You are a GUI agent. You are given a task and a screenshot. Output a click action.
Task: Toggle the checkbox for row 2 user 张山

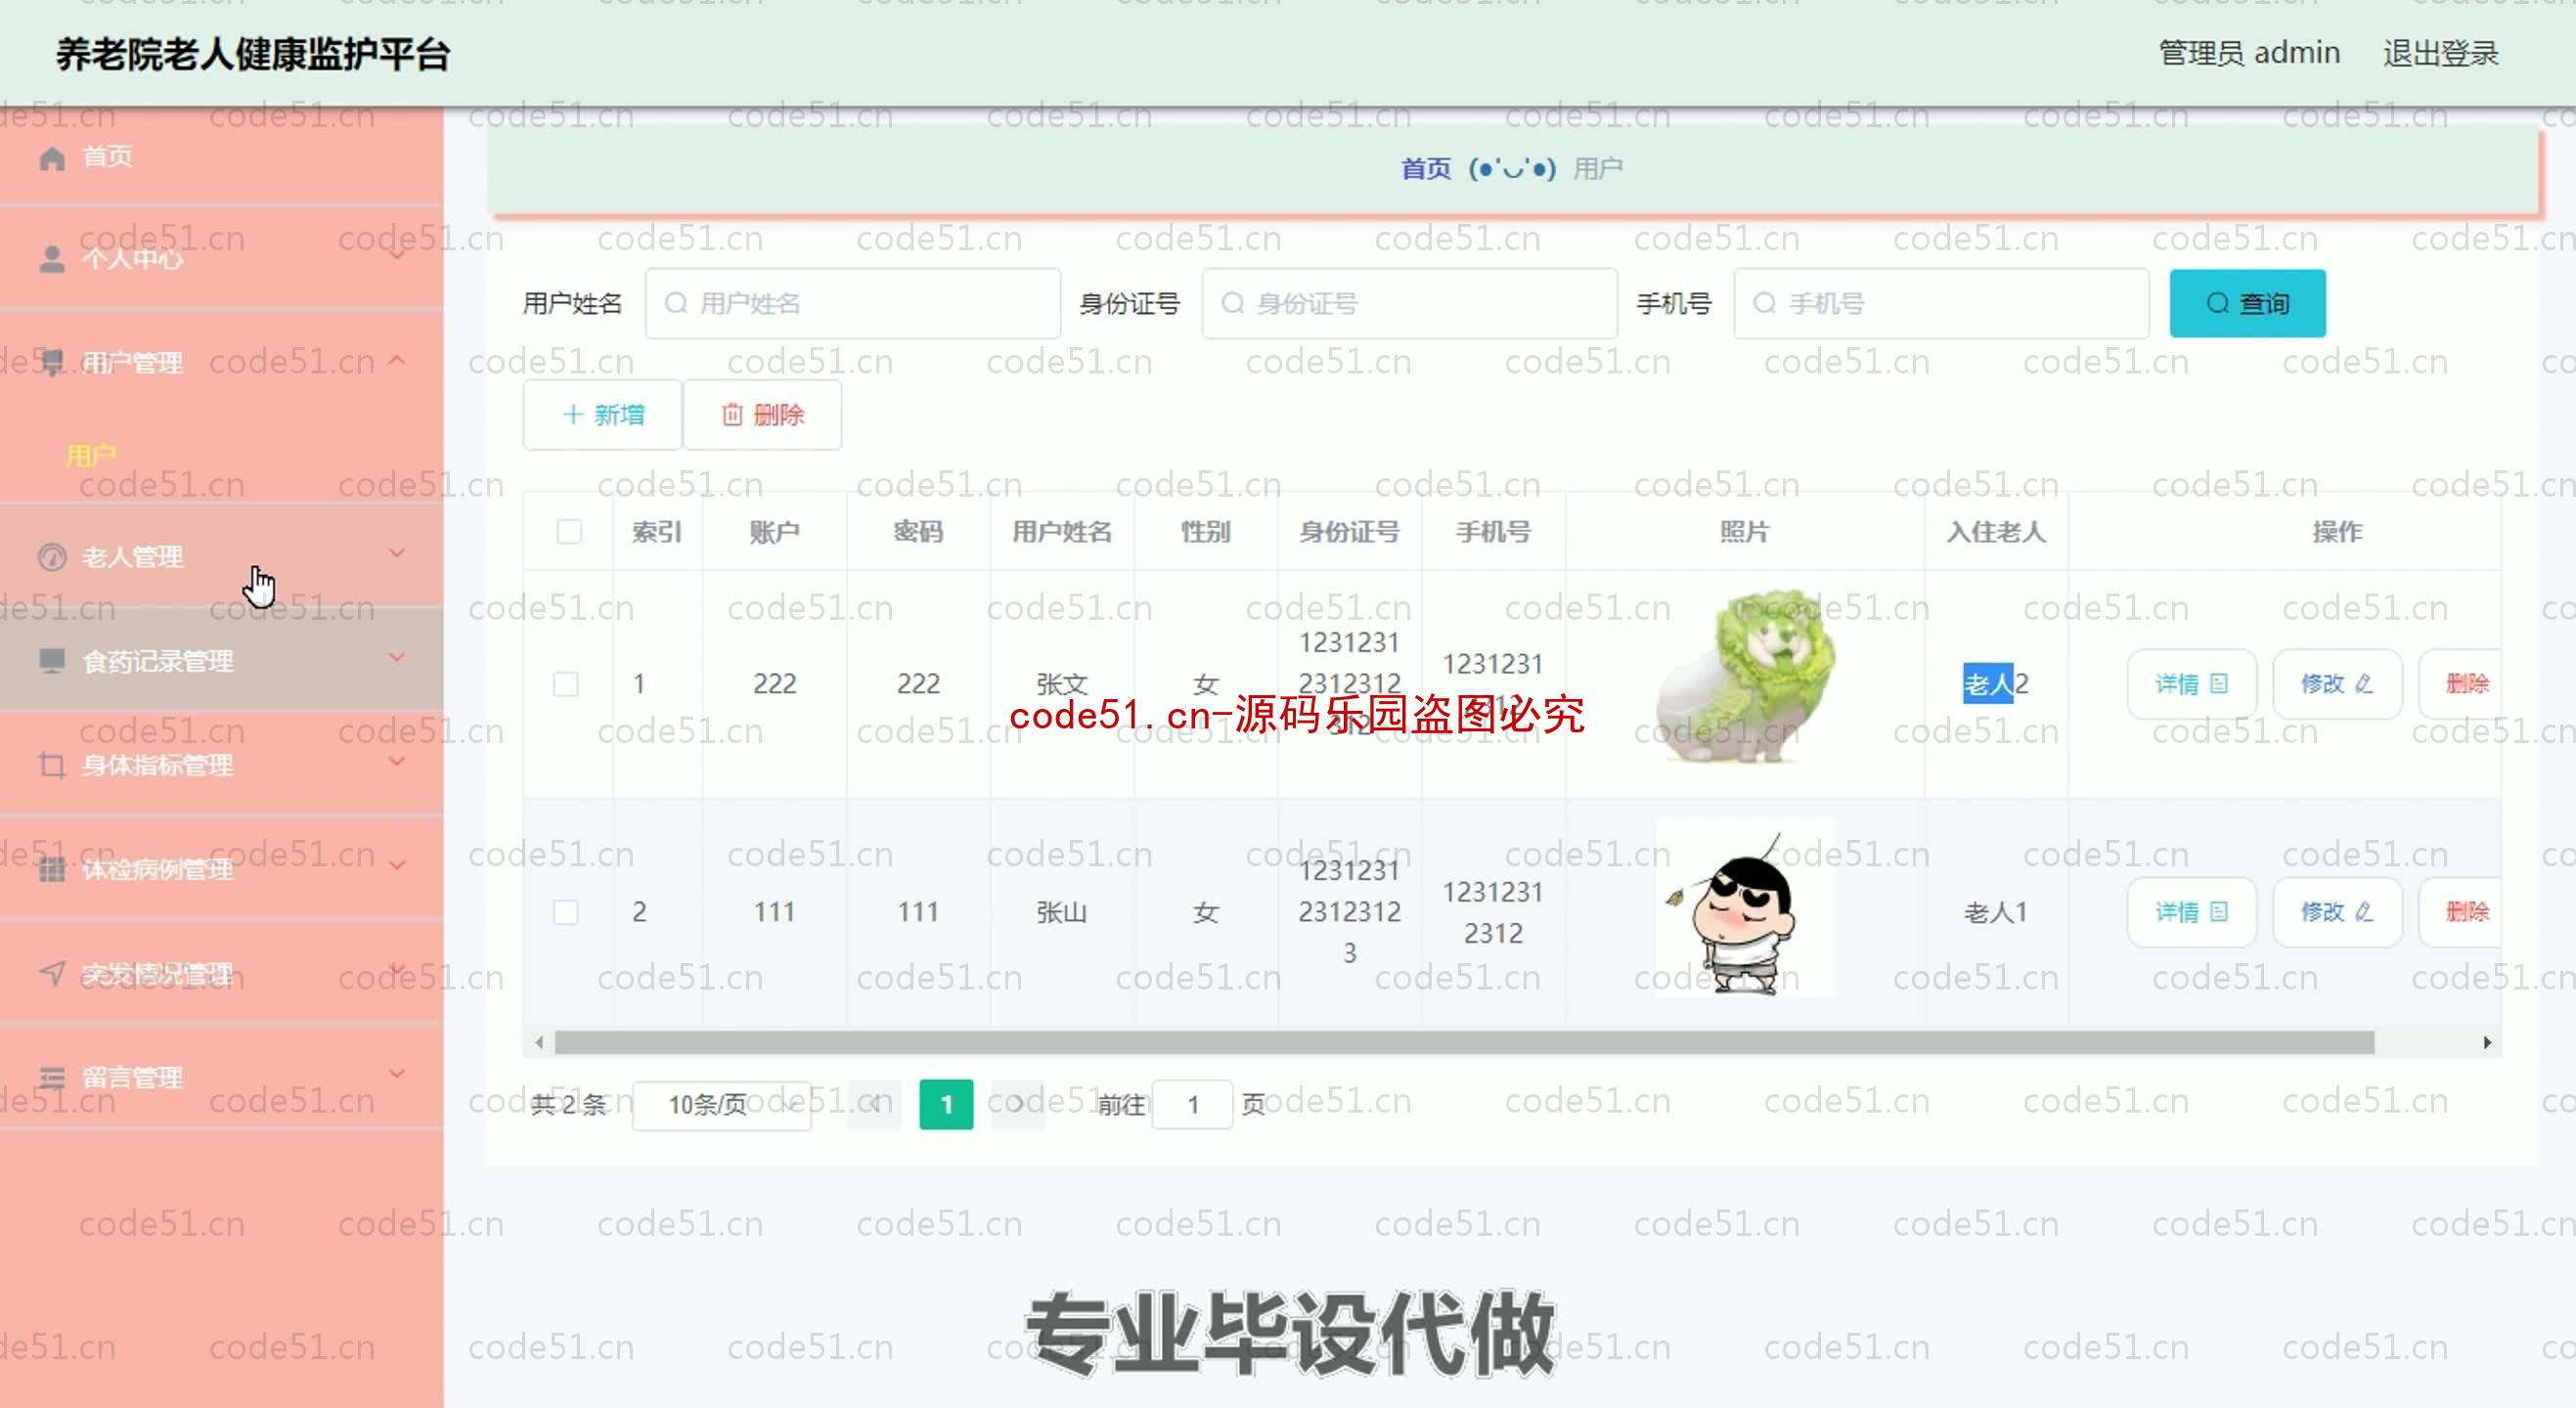[x=565, y=910]
